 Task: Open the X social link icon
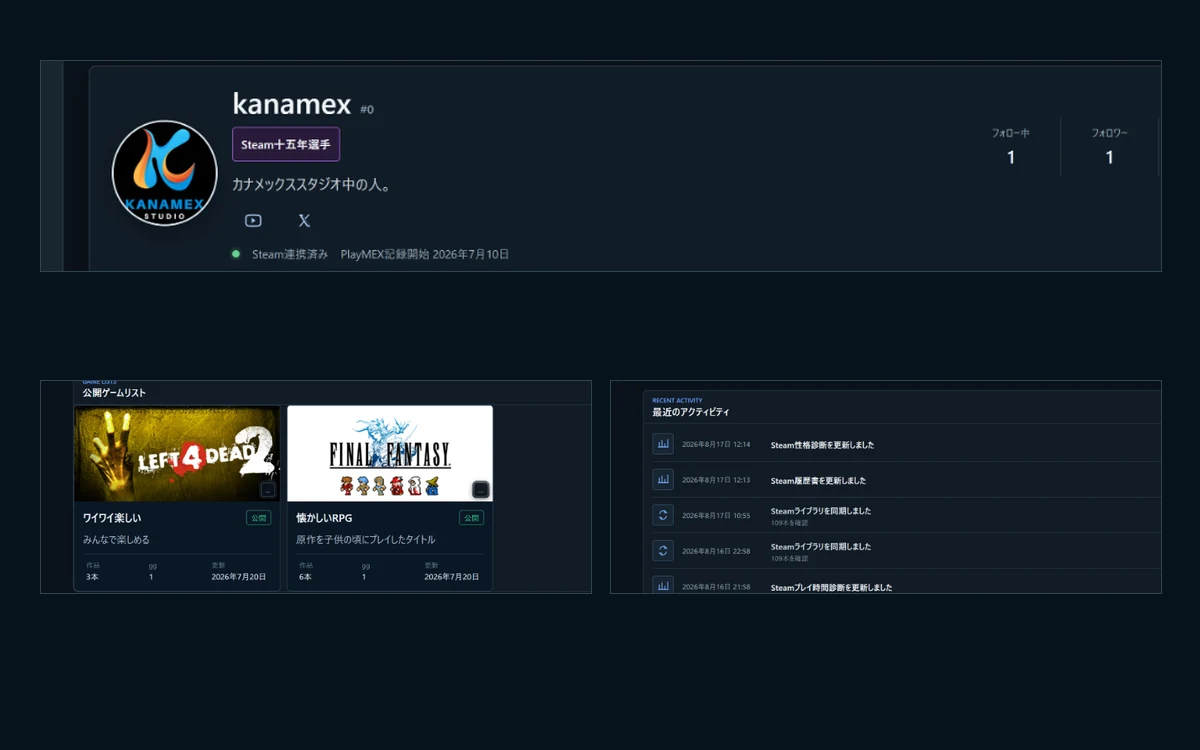pos(304,221)
